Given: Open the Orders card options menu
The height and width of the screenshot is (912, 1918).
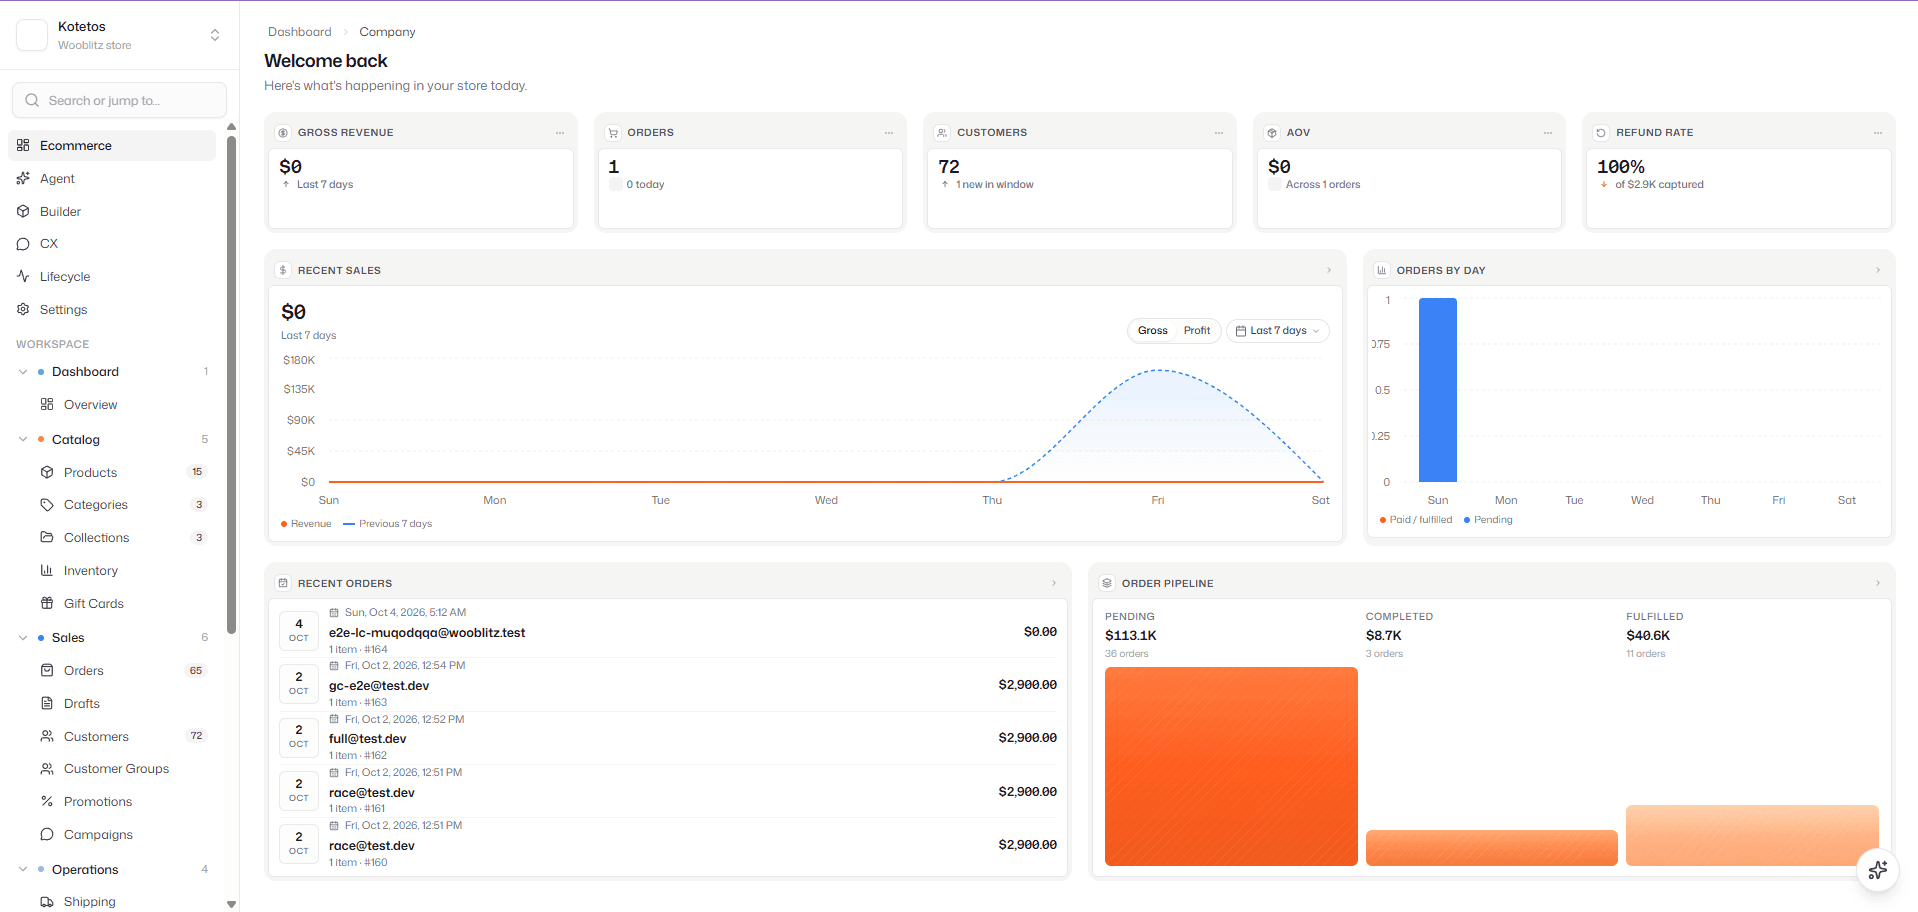Looking at the screenshot, I should click(x=889, y=133).
